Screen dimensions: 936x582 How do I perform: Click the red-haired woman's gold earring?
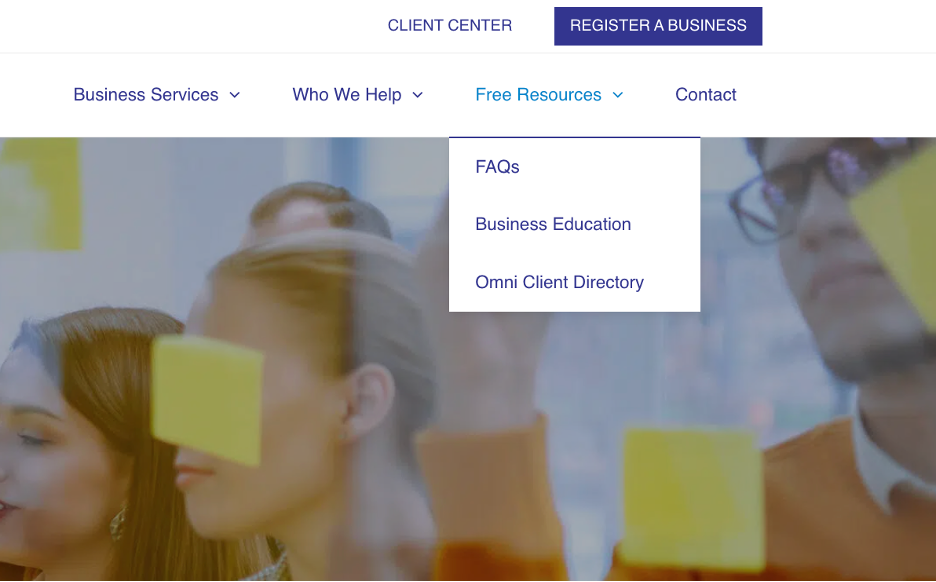click(x=118, y=523)
